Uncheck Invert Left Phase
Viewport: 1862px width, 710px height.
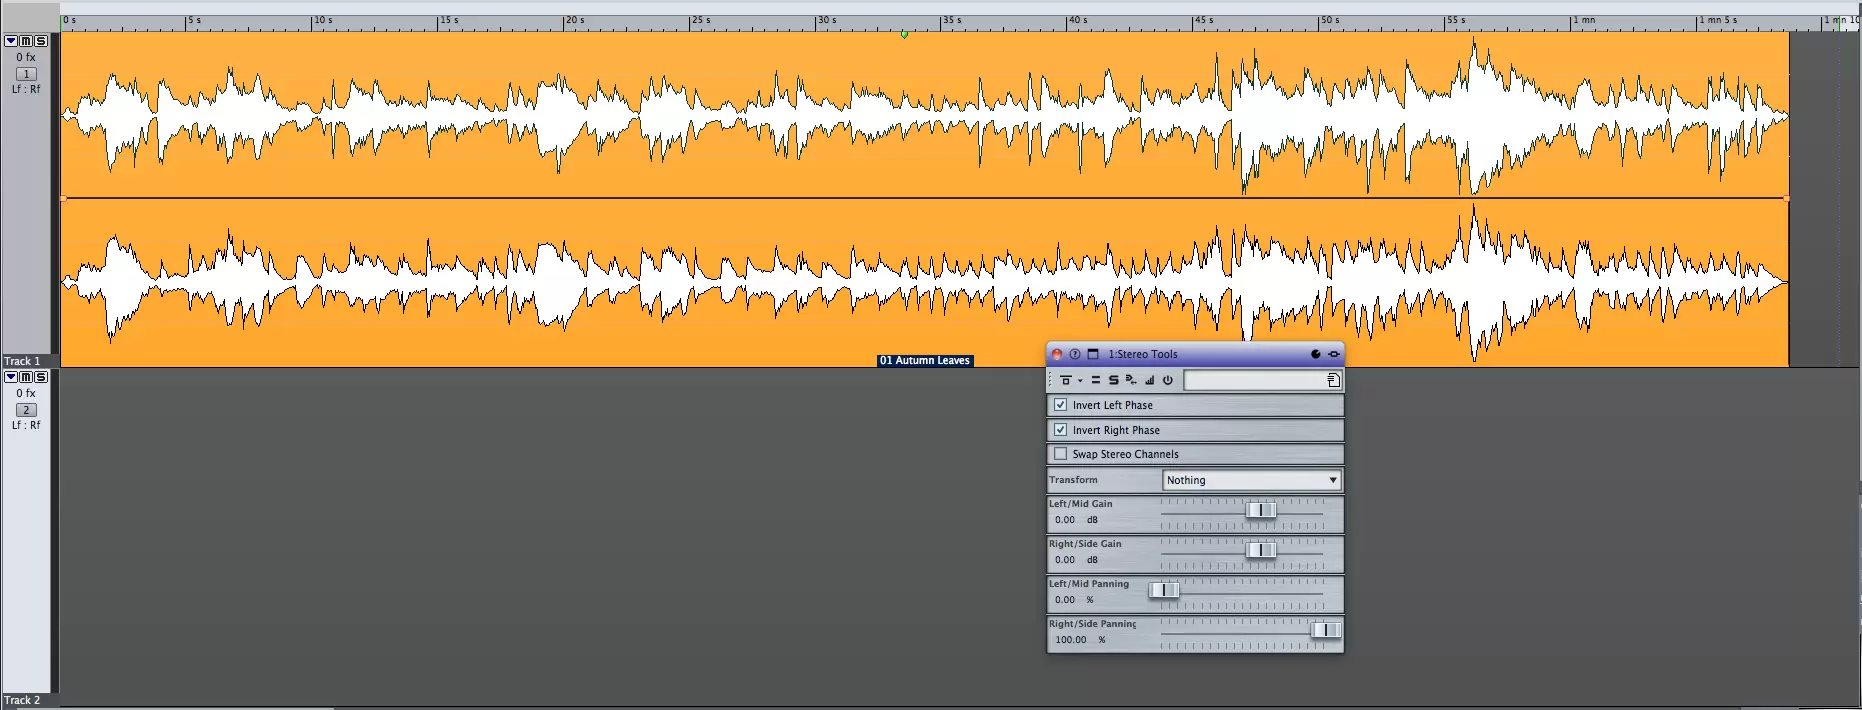coord(1060,405)
